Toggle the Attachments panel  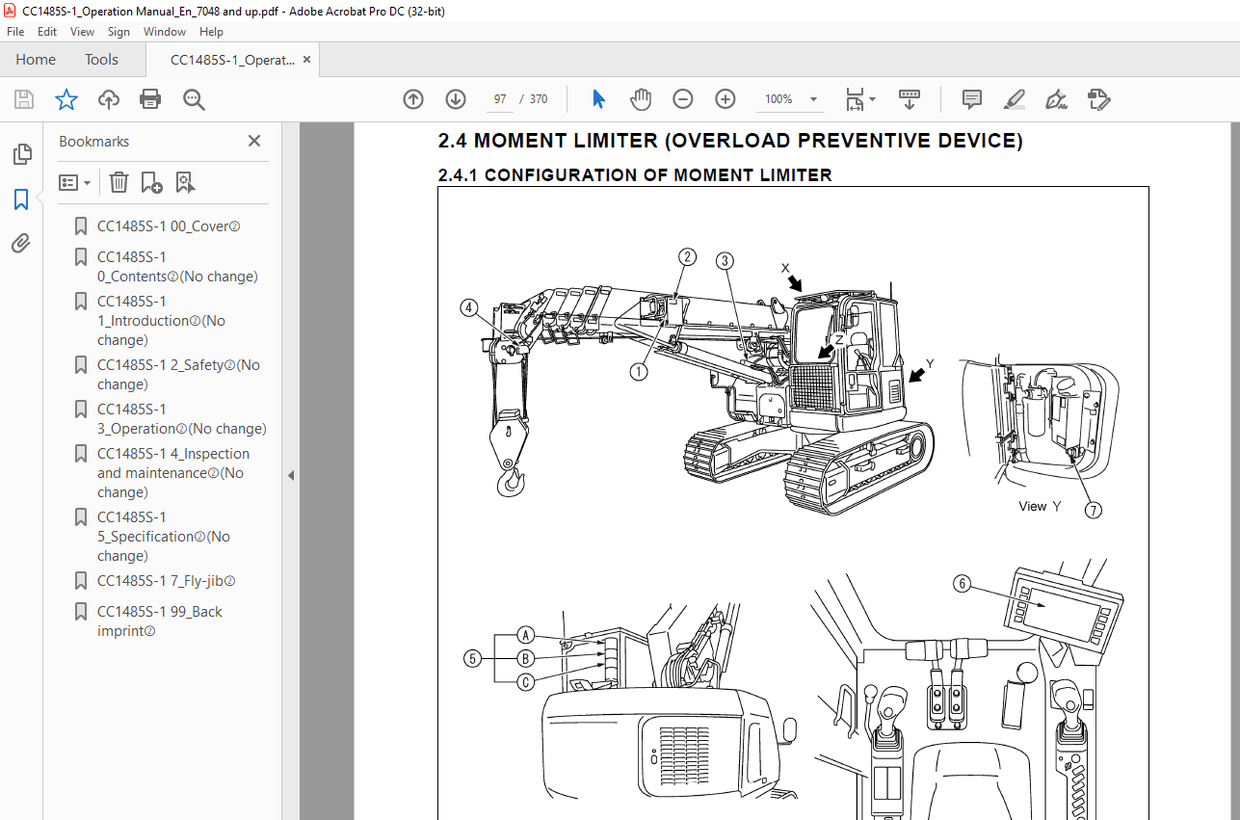click(22, 243)
